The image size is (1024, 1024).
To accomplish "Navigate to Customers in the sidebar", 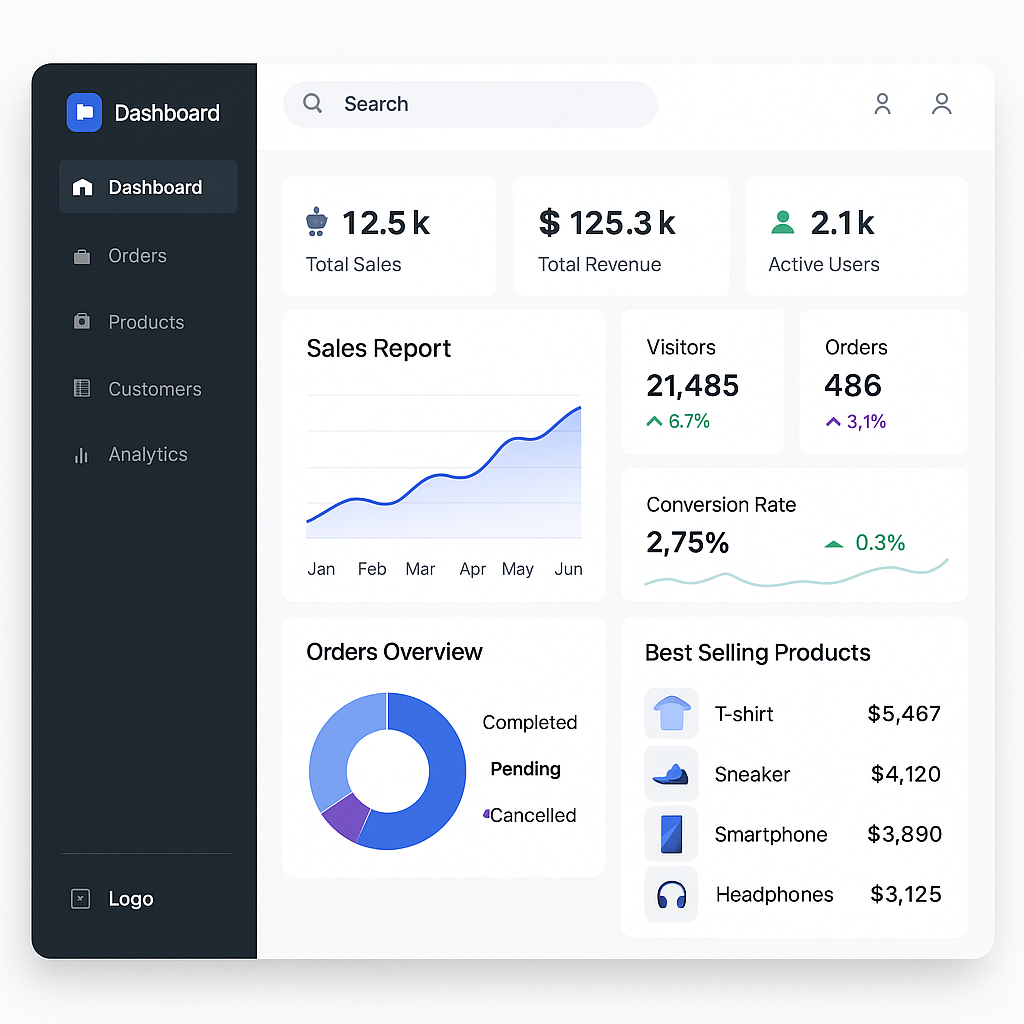I will [154, 389].
